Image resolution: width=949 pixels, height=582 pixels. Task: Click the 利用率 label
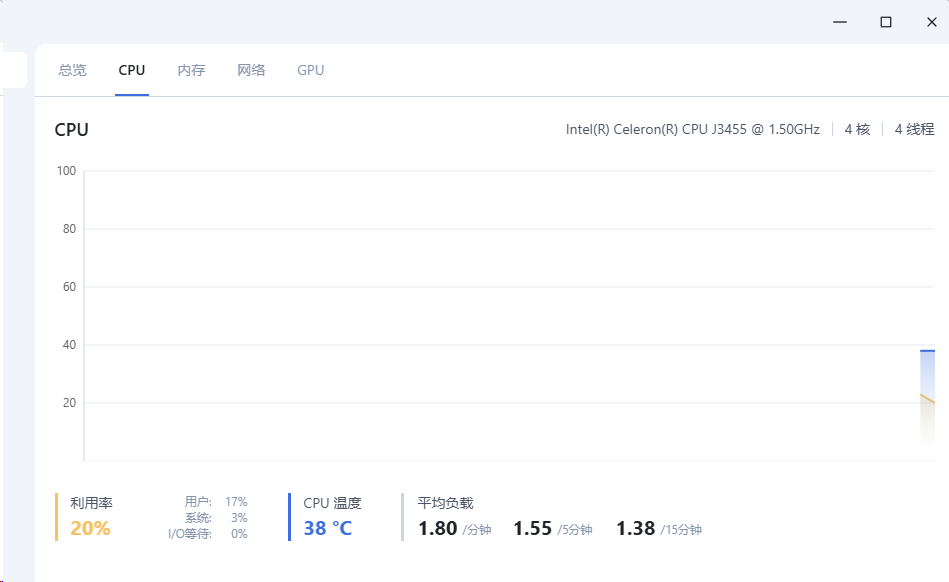(91, 503)
